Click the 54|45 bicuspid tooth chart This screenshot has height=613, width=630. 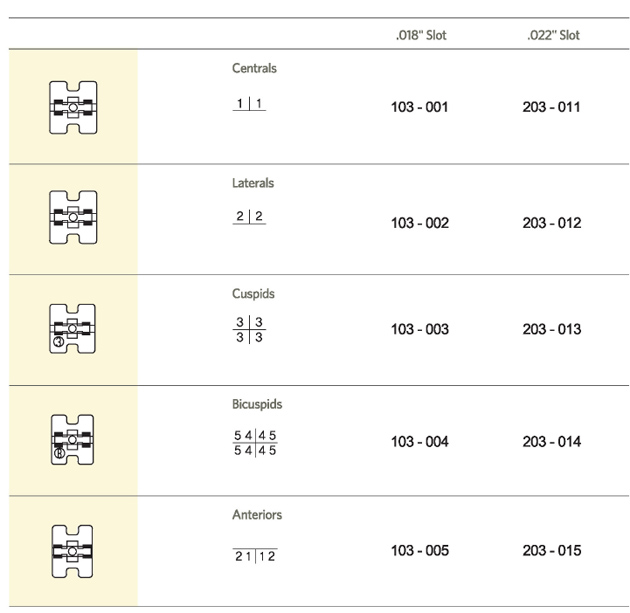(255, 443)
